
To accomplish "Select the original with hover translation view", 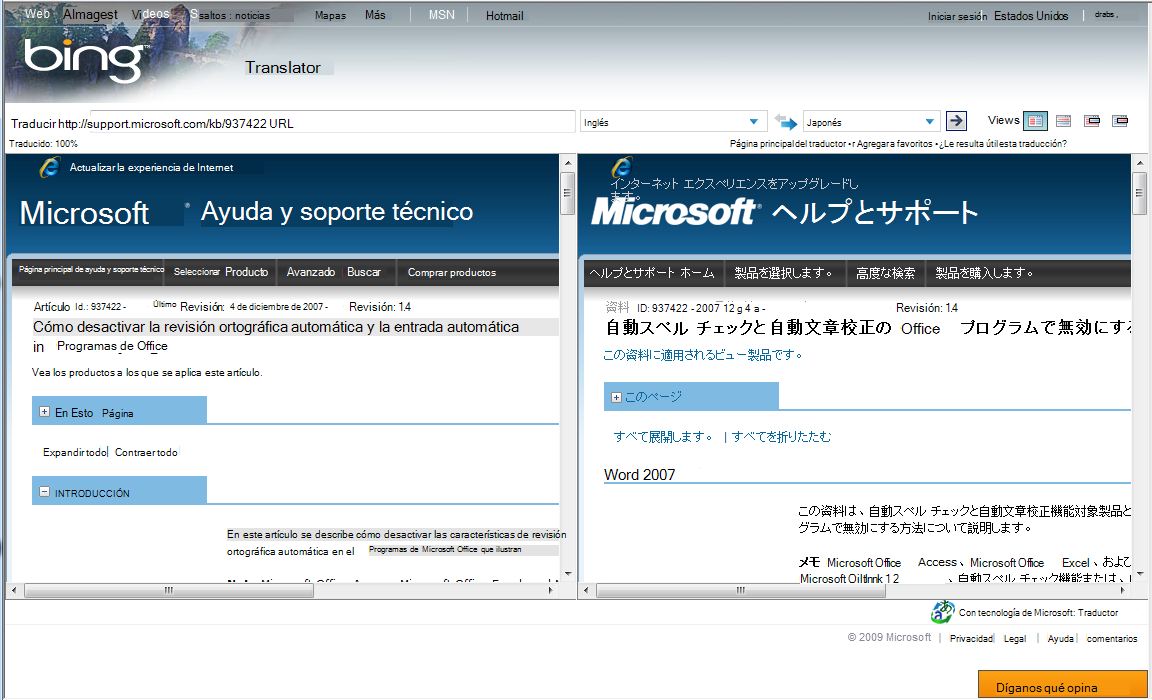I will [1091, 120].
